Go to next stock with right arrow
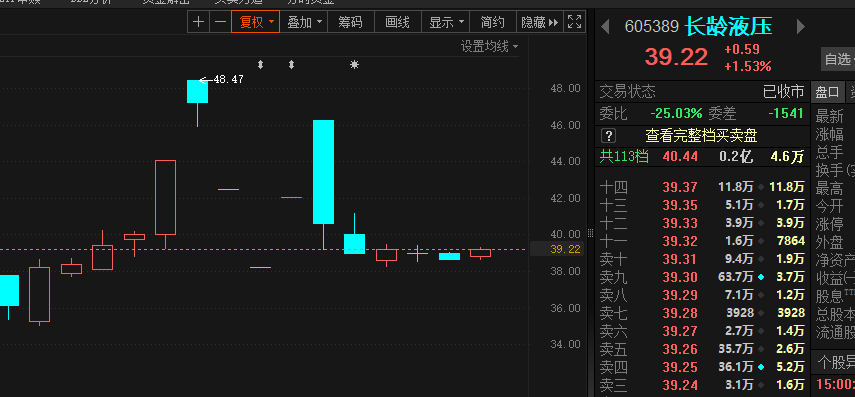 [x=800, y=26]
